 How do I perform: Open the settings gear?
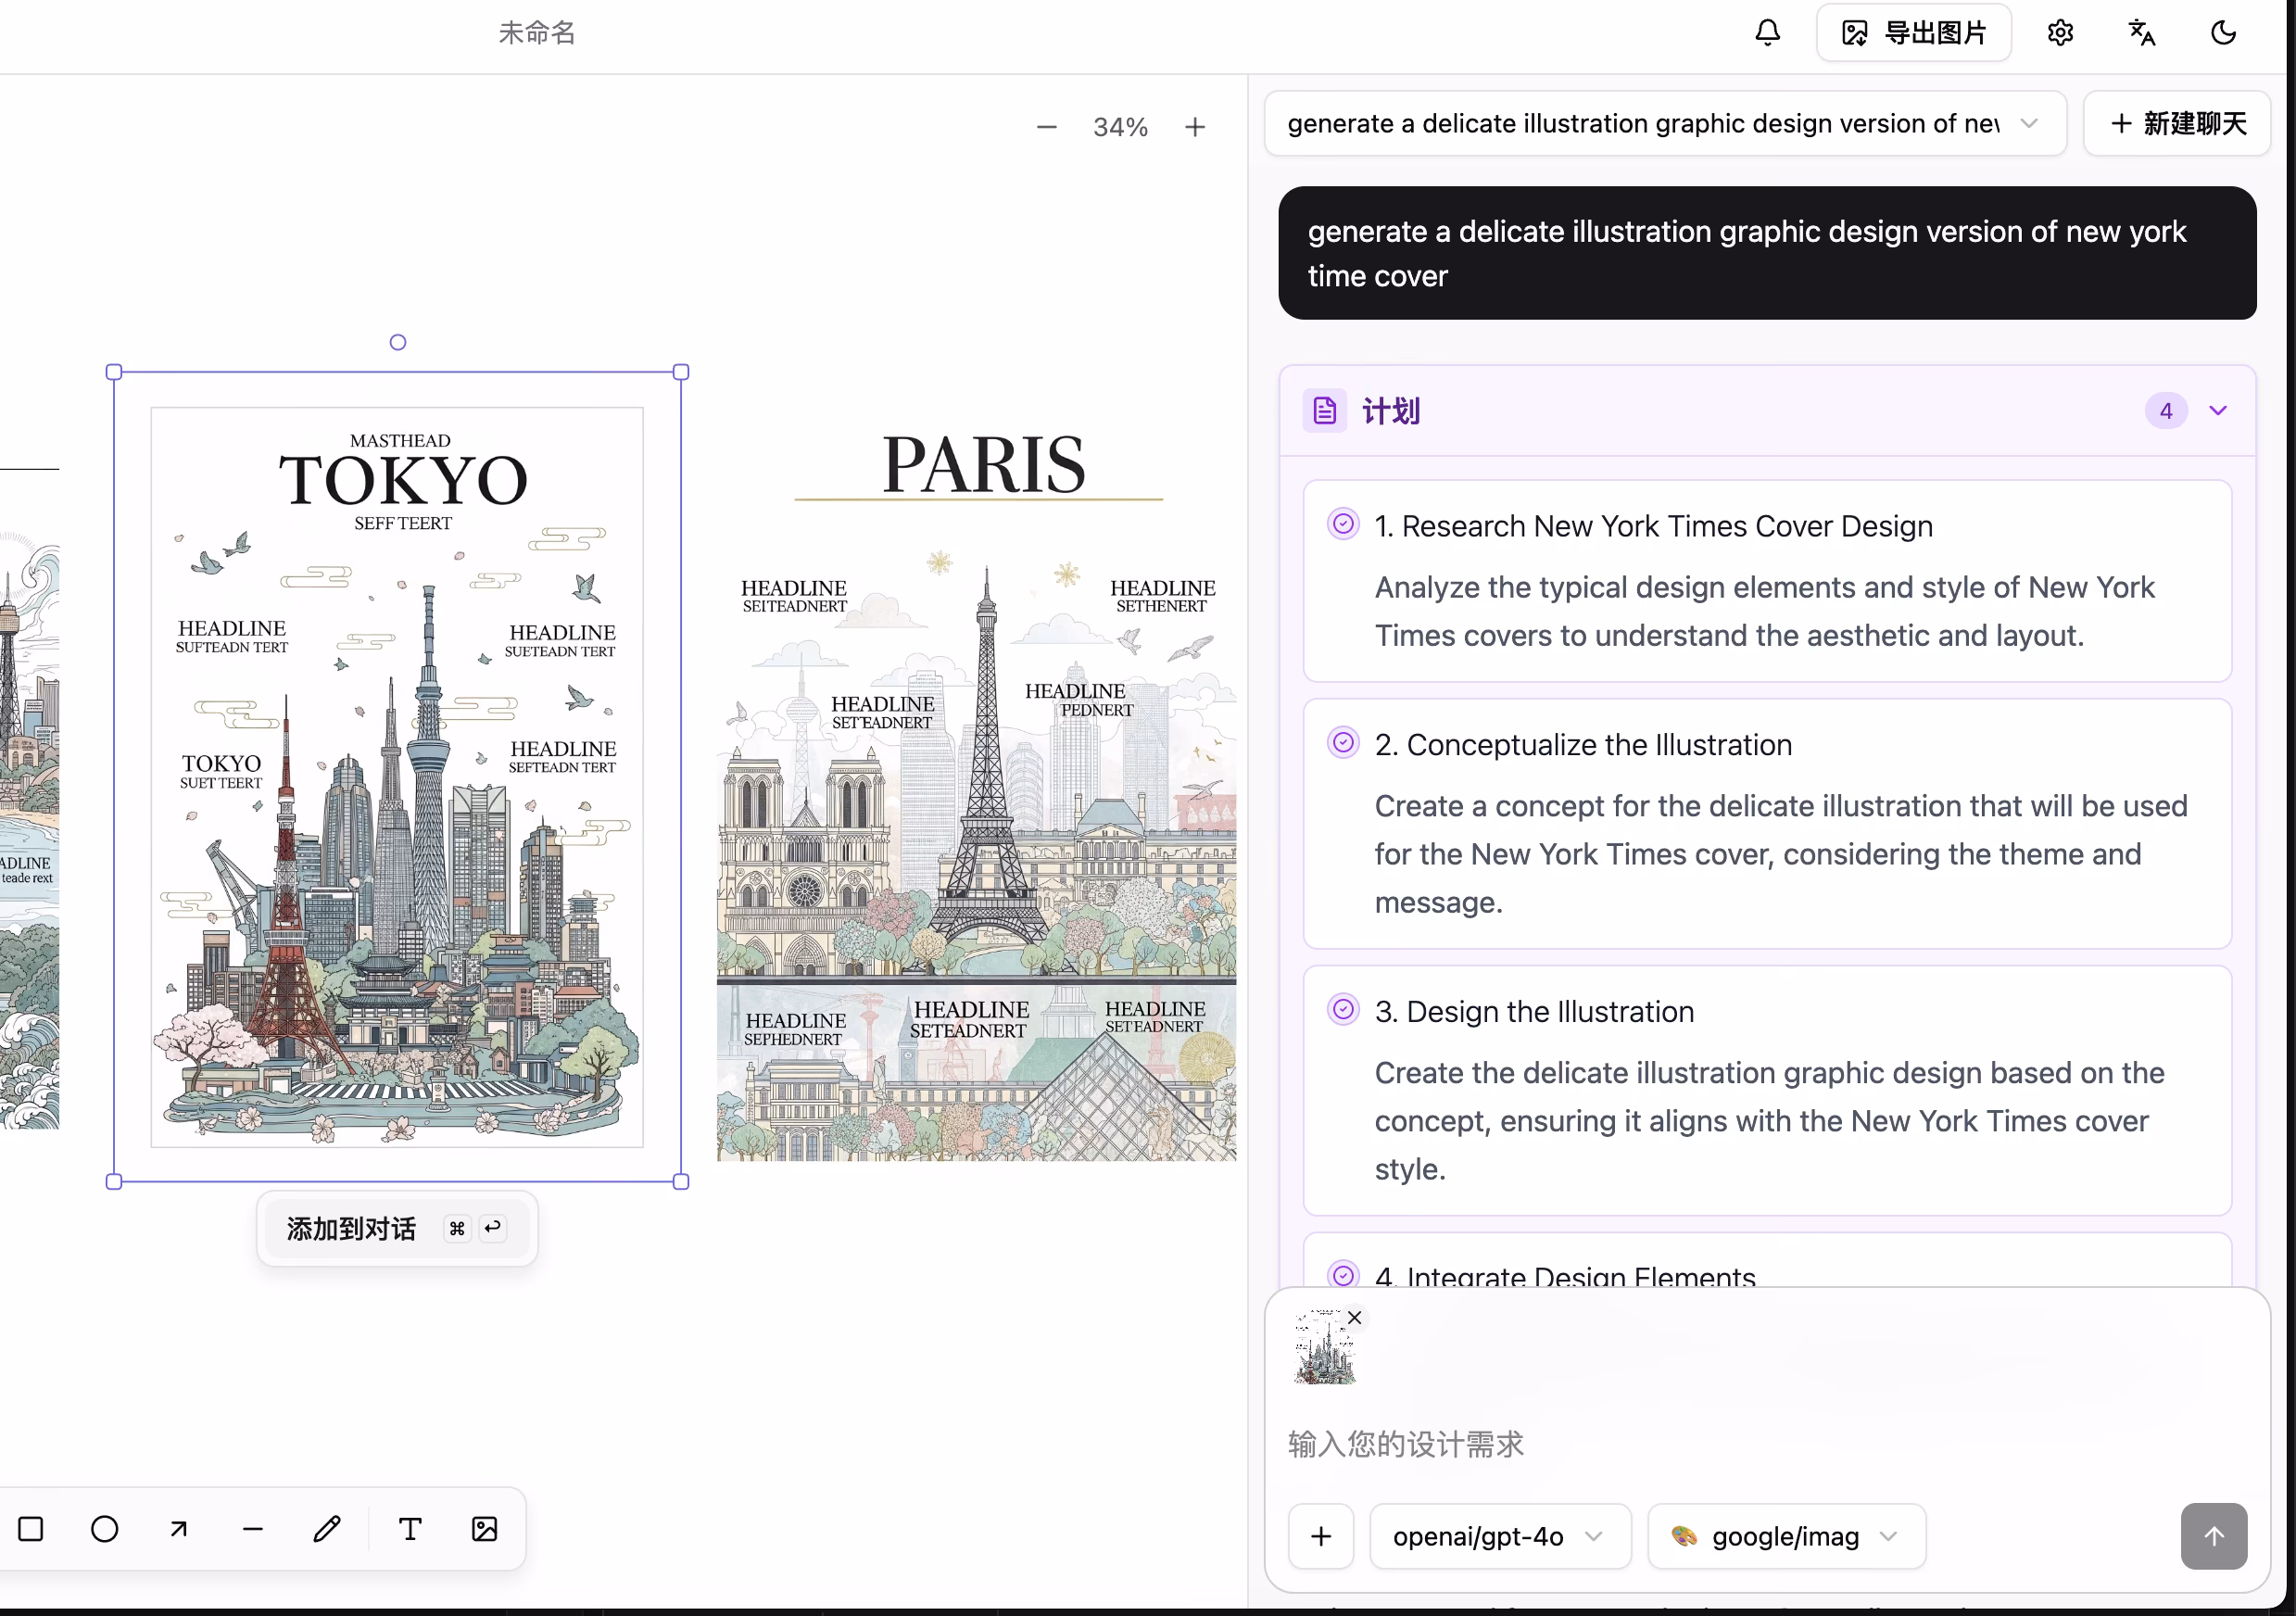pos(2059,33)
